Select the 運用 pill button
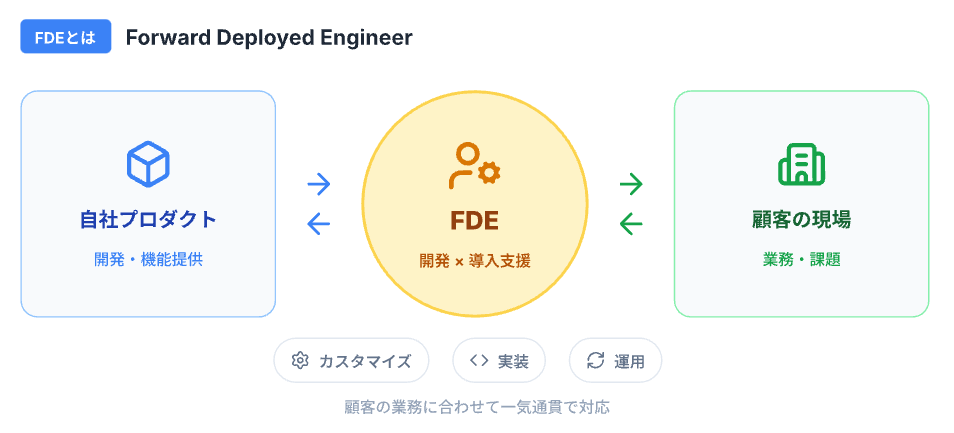This screenshot has height=433, width=954. point(615,361)
